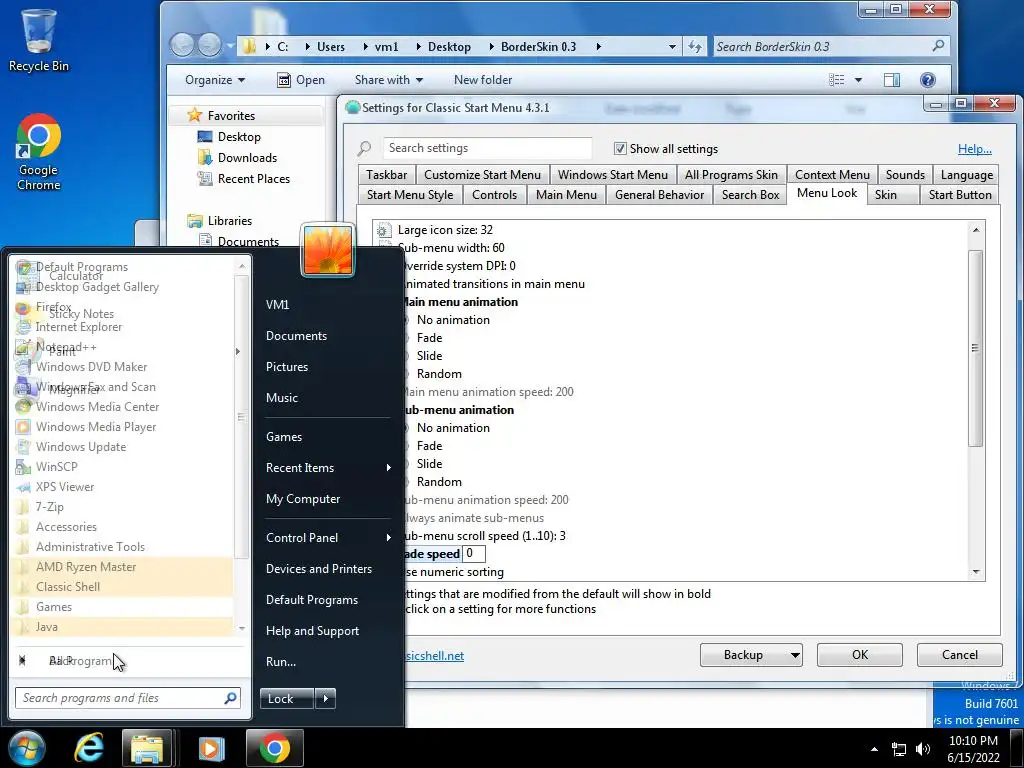Select No animation for sub-menu
This screenshot has height=768, width=1024.
tap(453, 428)
